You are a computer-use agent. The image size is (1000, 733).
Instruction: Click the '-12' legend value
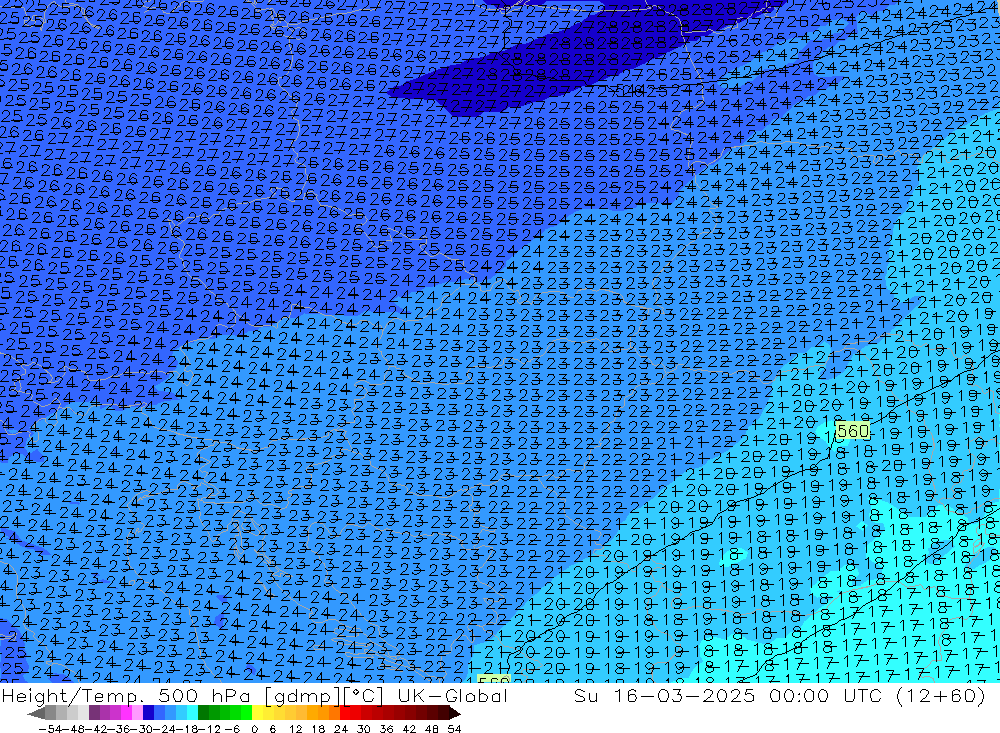[209, 729]
